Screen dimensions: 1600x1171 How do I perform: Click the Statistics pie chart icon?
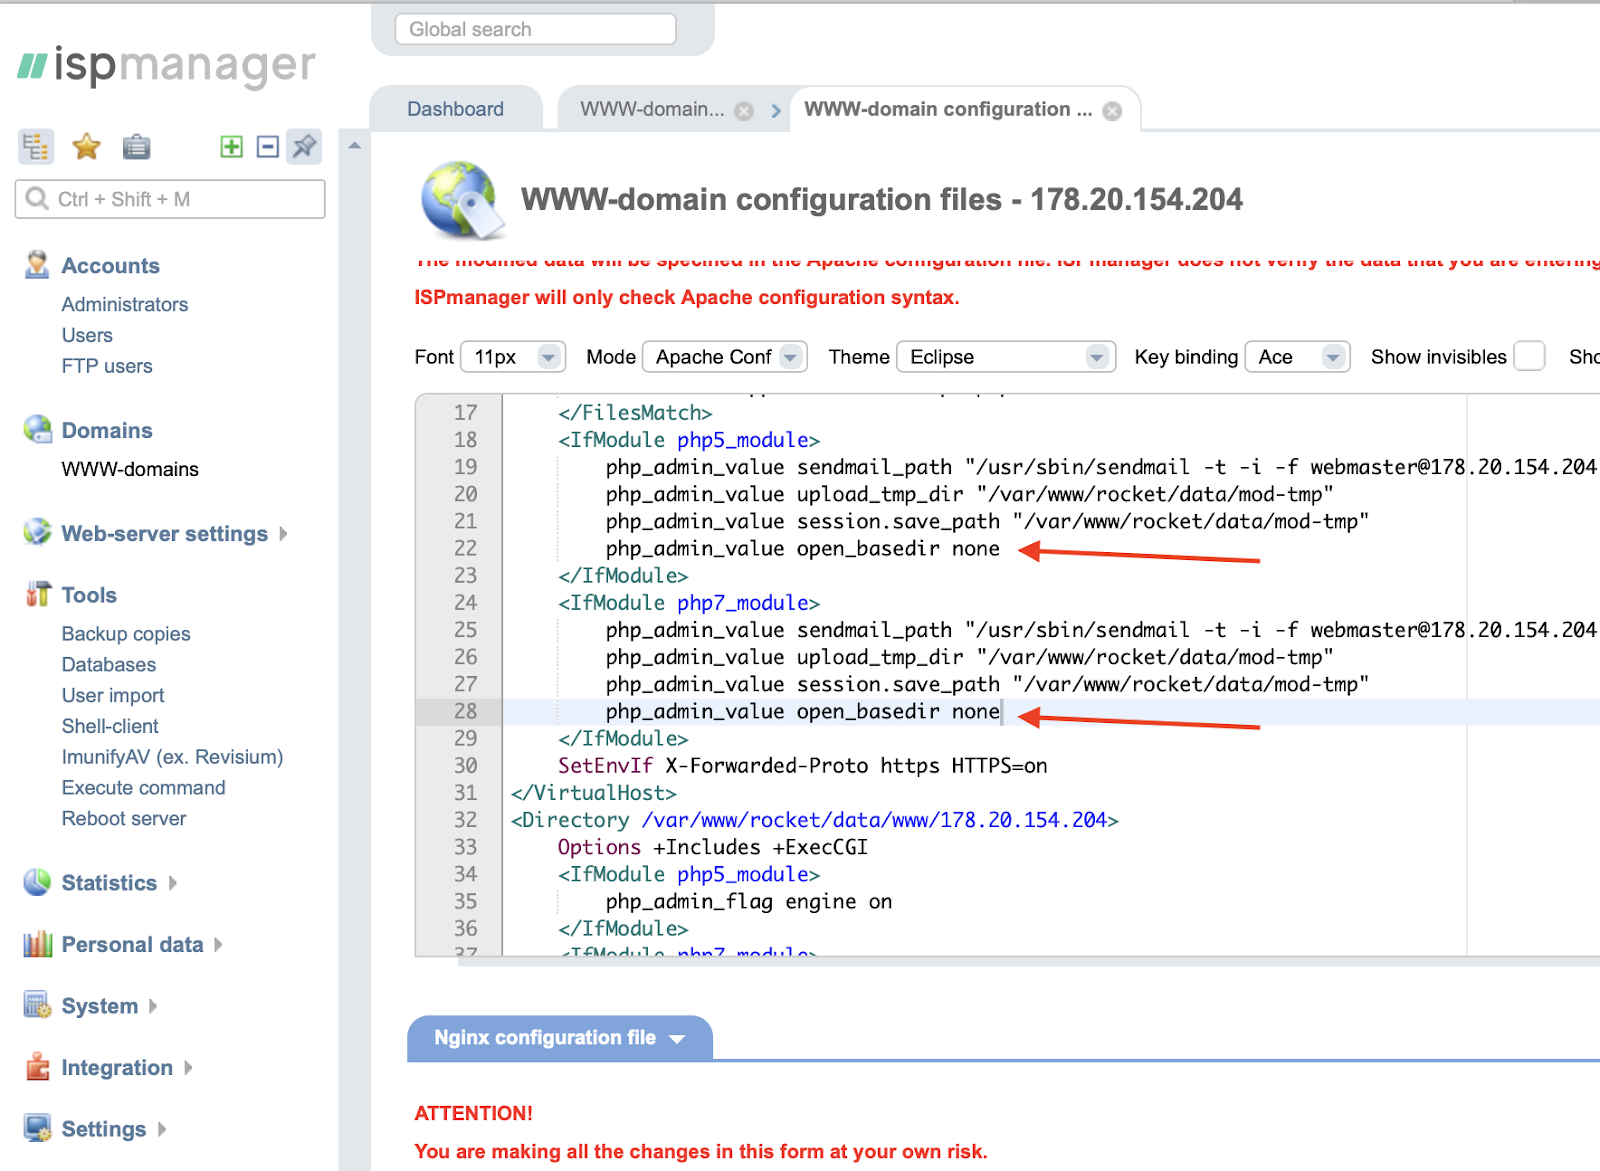[37, 882]
